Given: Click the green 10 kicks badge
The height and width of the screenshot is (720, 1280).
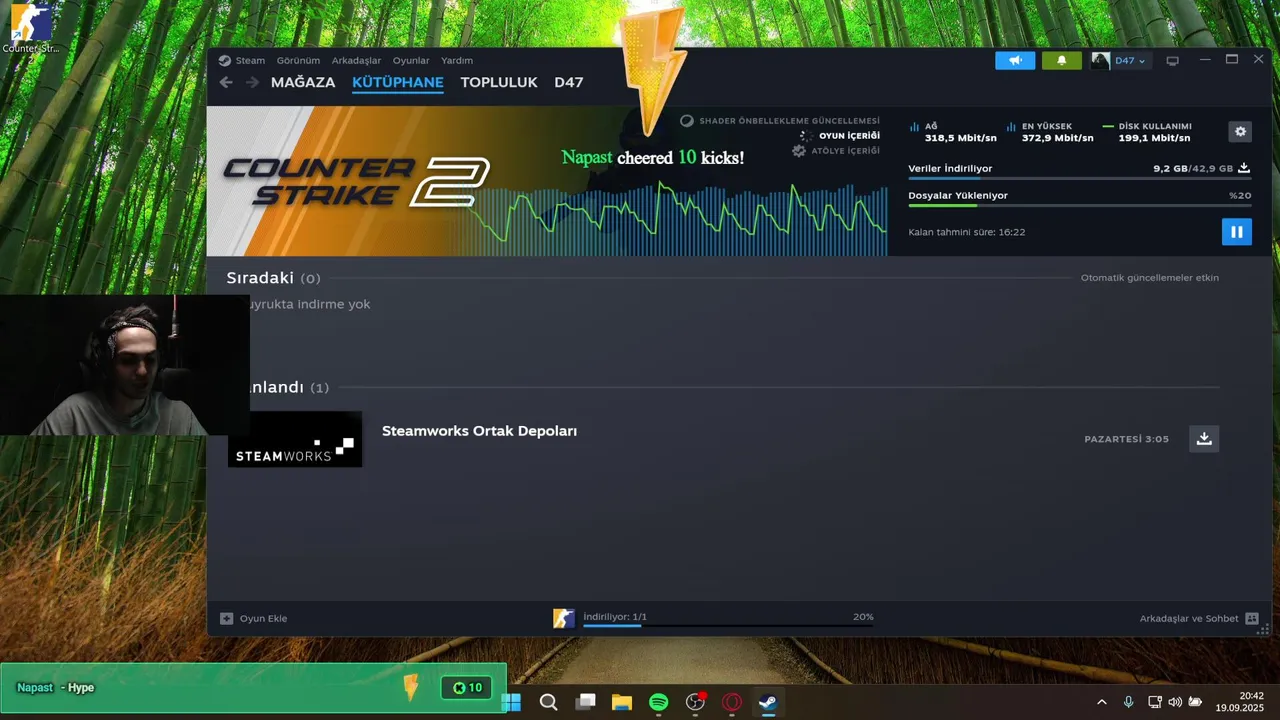Looking at the screenshot, I should click(x=467, y=687).
